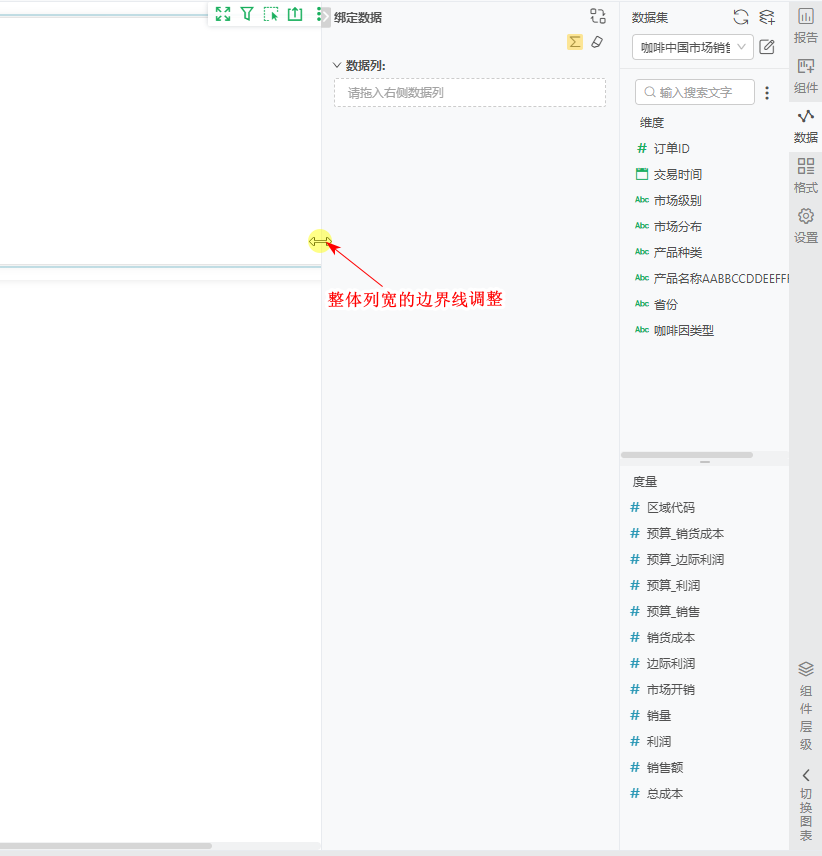Click the 切换图表 switch chart button
The height and width of the screenshot is (856, 822).
coord(806,805)
